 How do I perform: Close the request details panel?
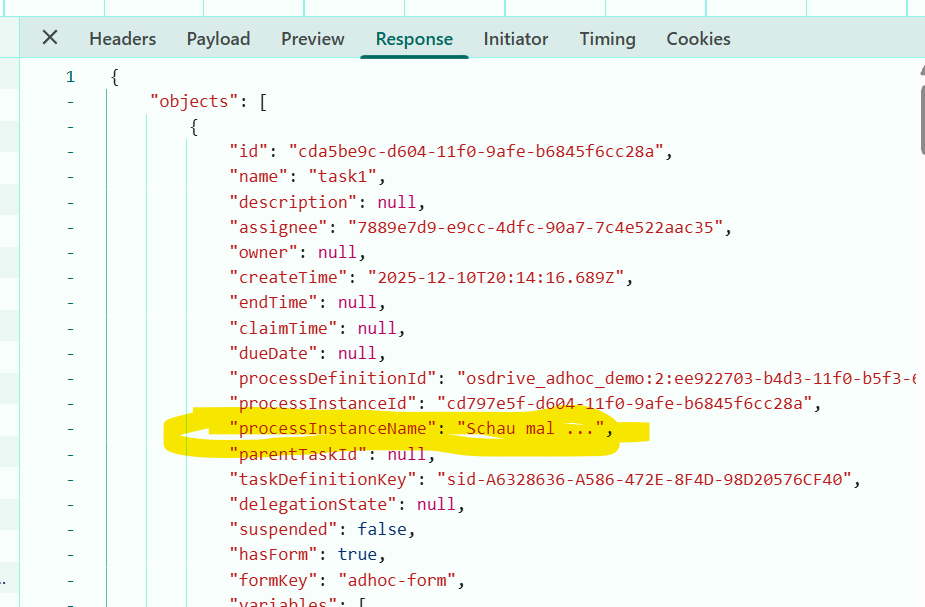point(50,38)
